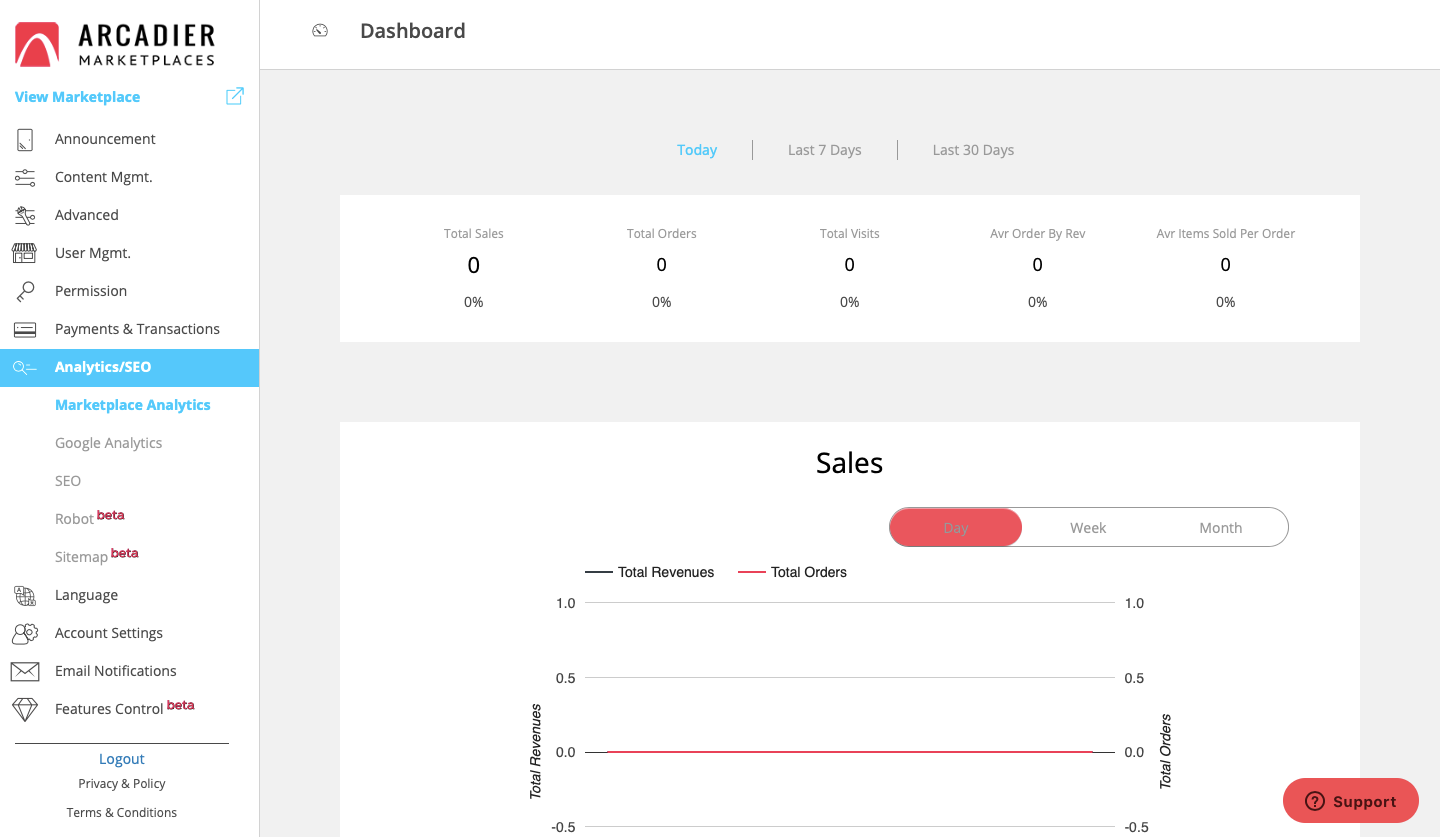The width and height of the screenshot is (1440, 837).
Task: Open the Google Analytics submenu item
Action: 108,443
